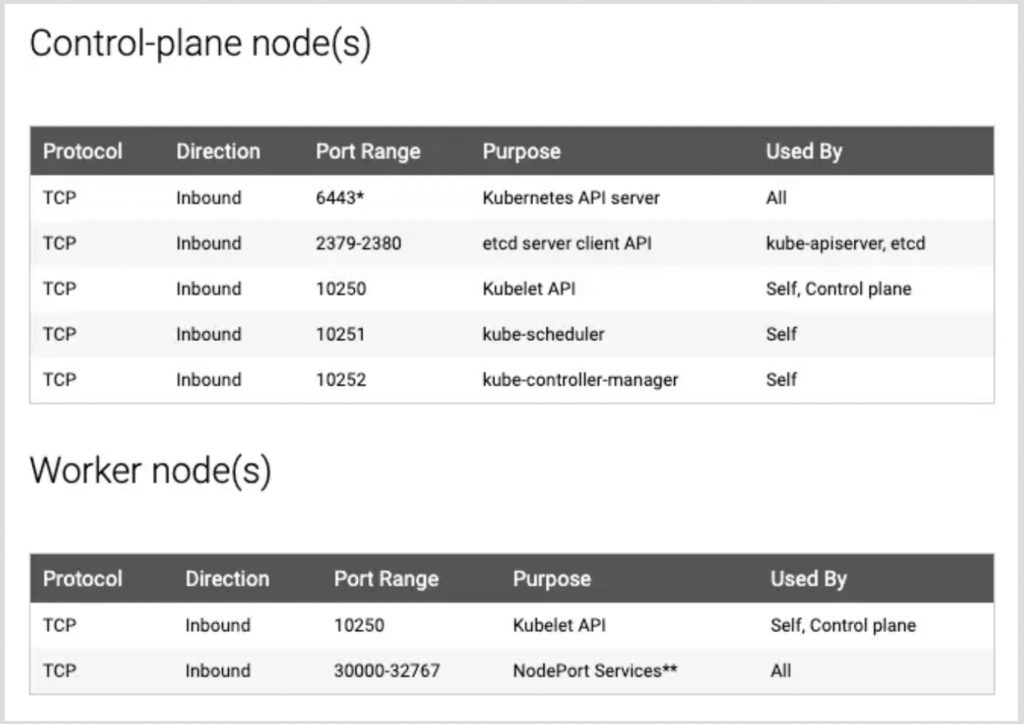This screenshot has height=724, width=1024.
Task: Click the 2379-2380 port range cell
Action: (358, 244)
